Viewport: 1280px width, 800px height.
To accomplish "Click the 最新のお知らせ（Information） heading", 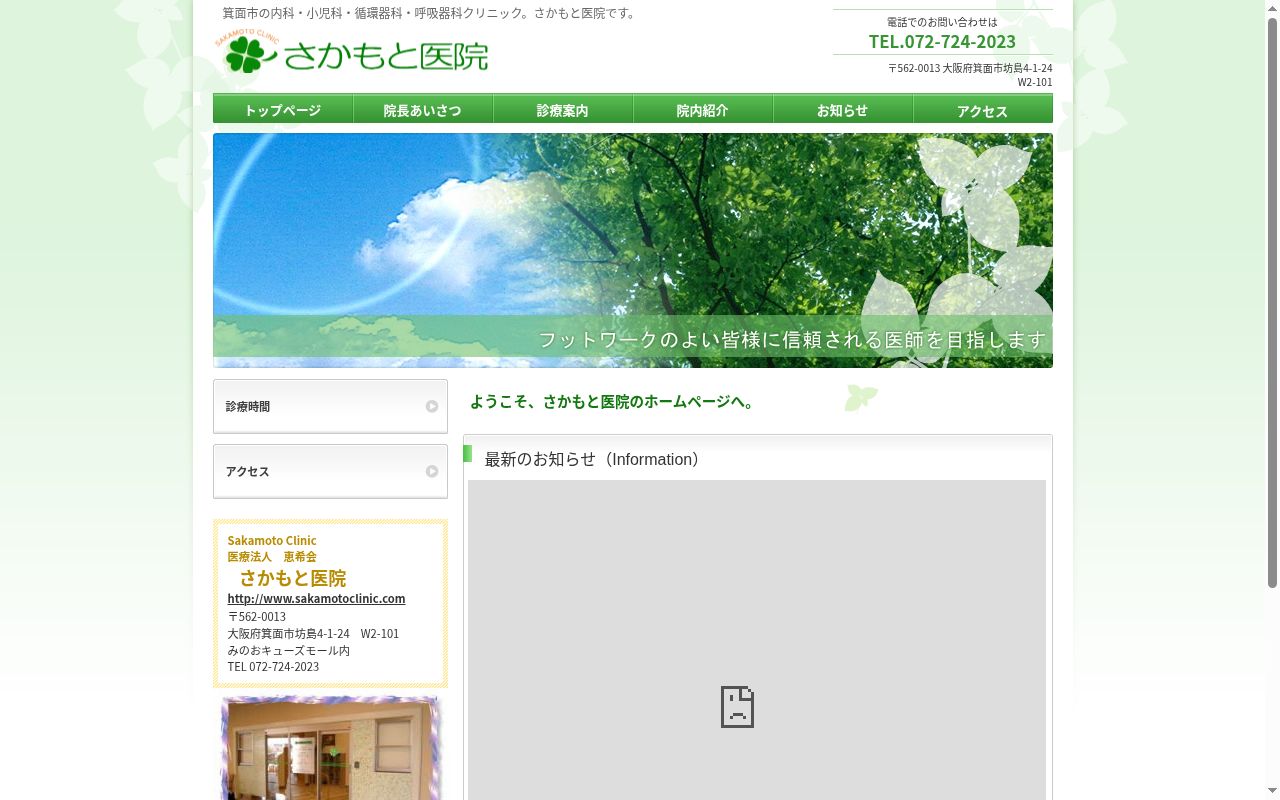I will tap(595, 459).
